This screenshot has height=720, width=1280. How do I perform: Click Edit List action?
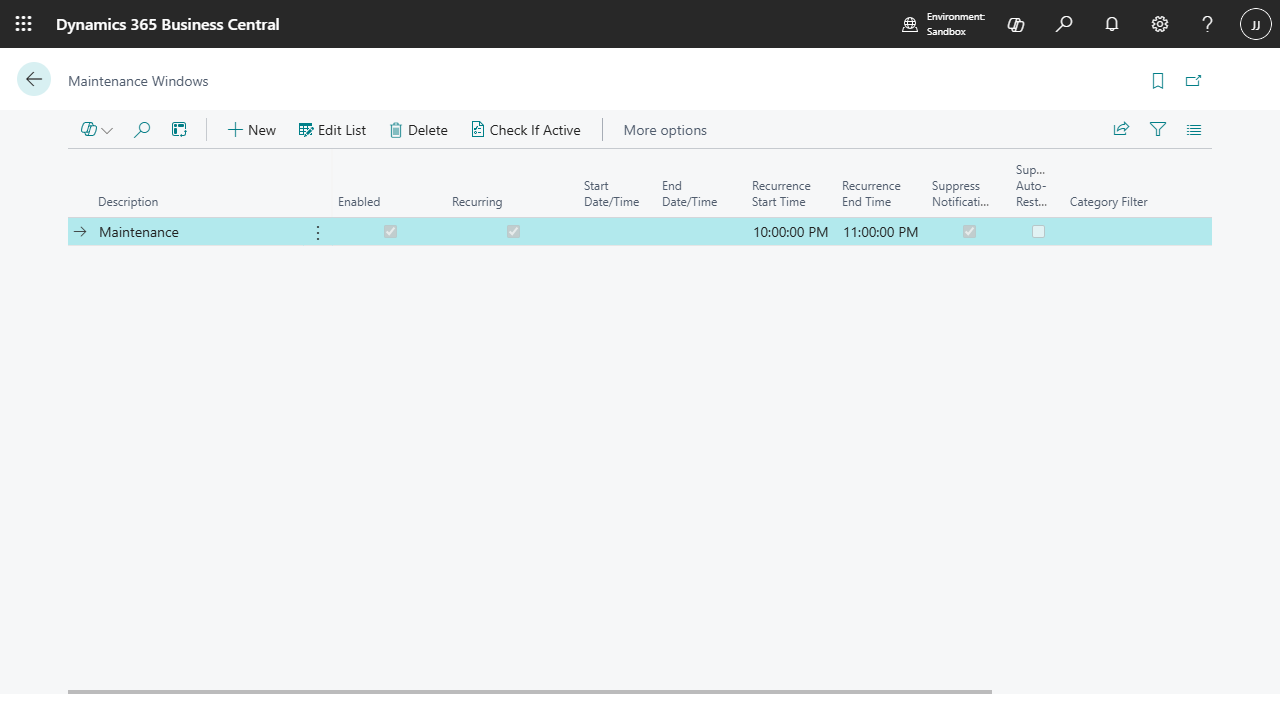point(332,130)
